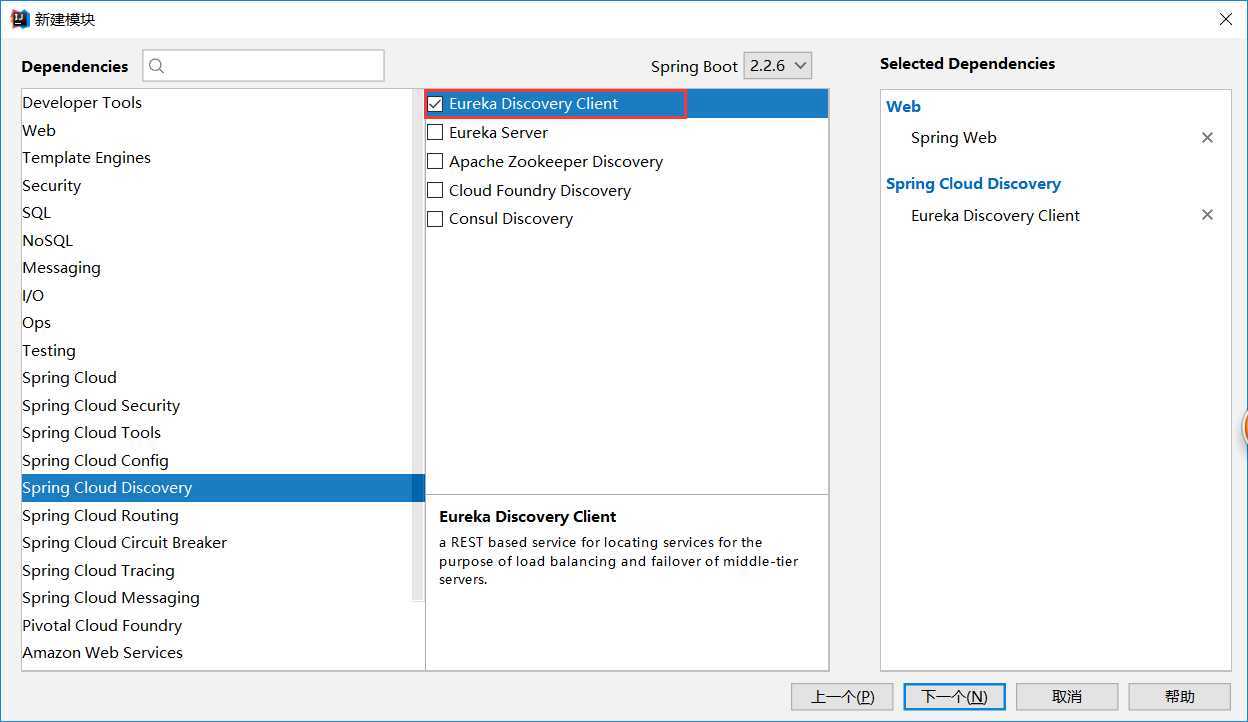Select the Spring Cloud Tracing category

[216, 570]
